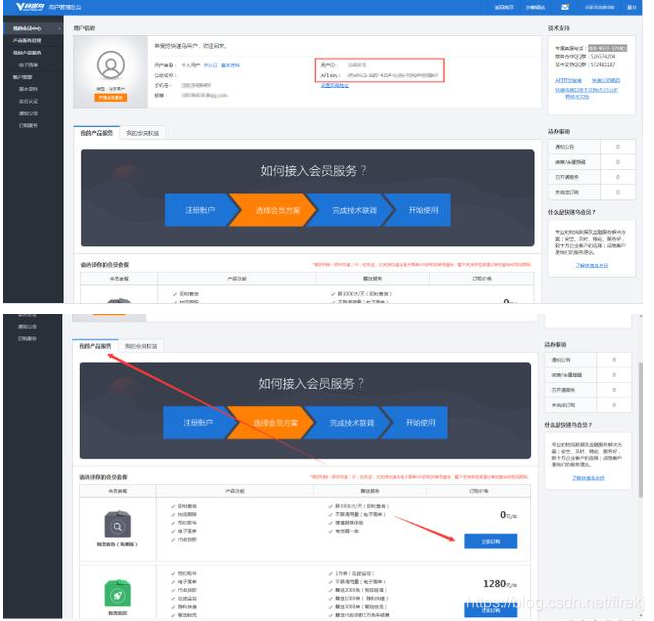Click the round user avatar icon

111,65
